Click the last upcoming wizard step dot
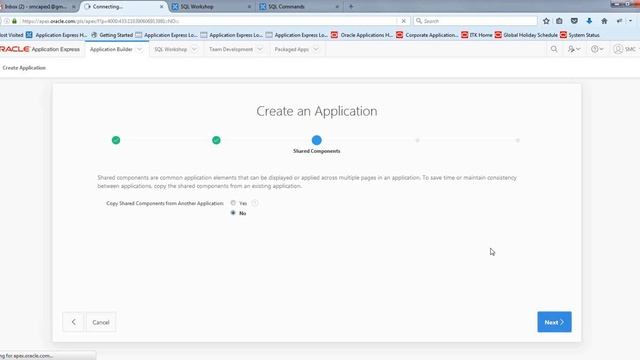This screenshot has width=640, height=360. coord(518,140)
